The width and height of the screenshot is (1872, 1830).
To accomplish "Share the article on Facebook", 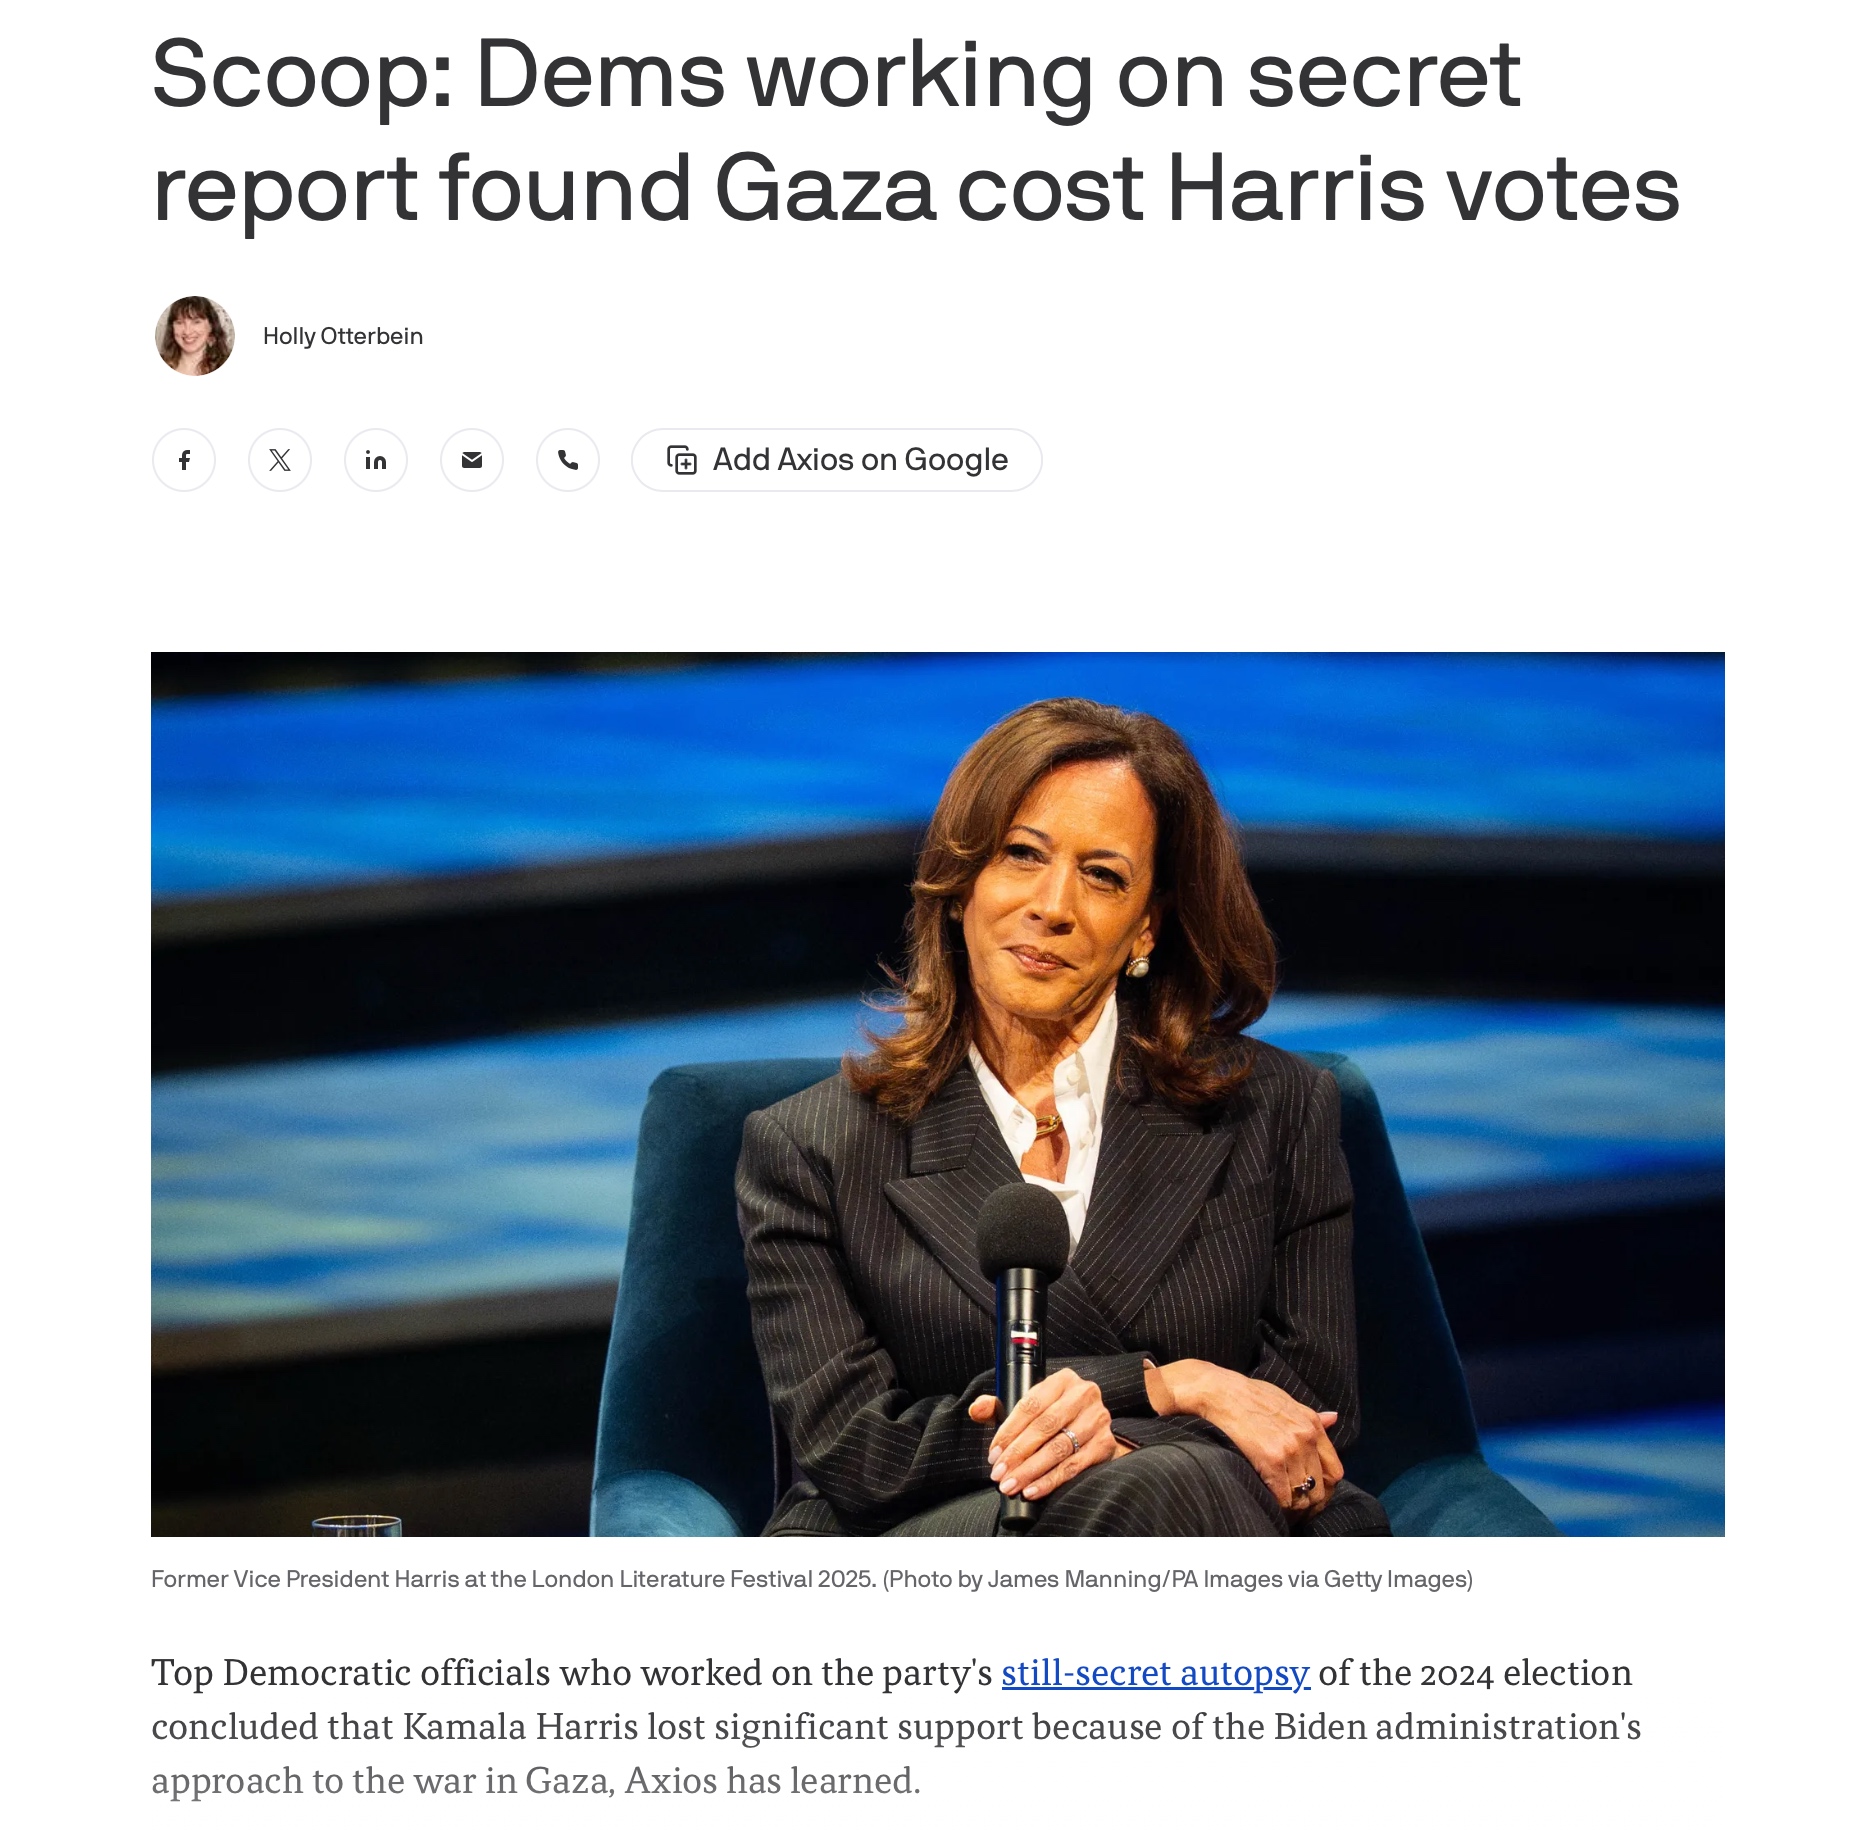I will point(184,460).
